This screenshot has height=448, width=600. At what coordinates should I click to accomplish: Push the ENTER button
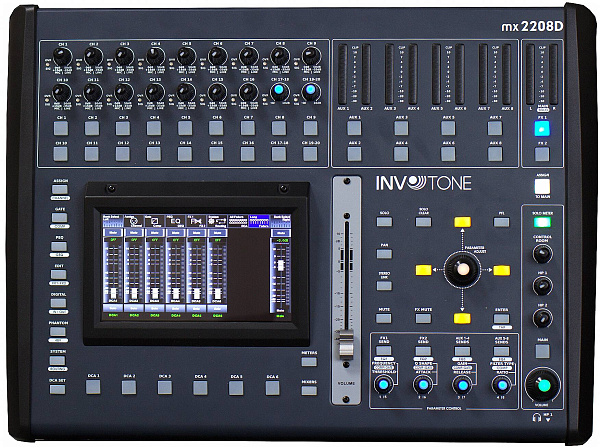click(501, 318)
